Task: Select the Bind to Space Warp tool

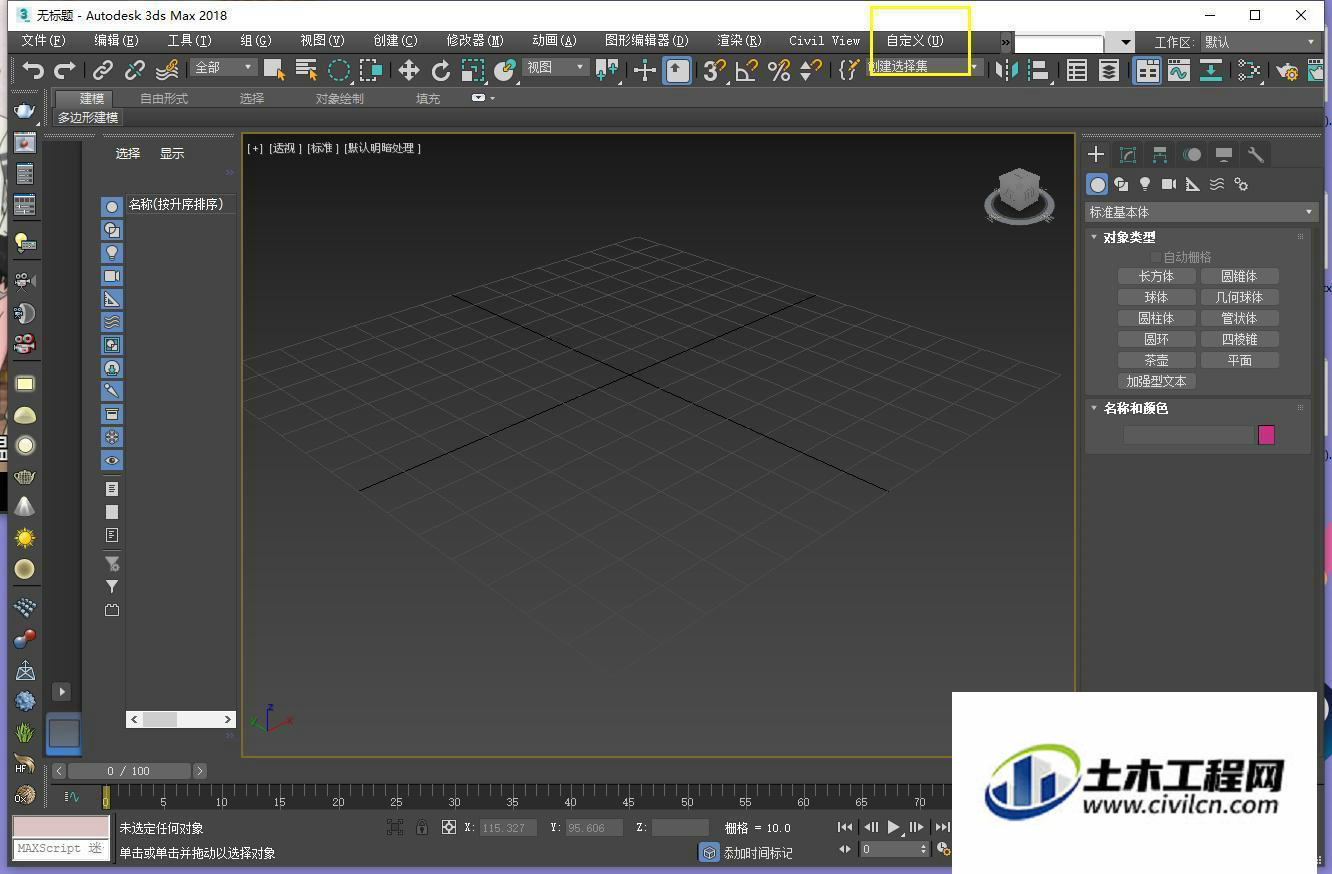Action: [167, 70]
